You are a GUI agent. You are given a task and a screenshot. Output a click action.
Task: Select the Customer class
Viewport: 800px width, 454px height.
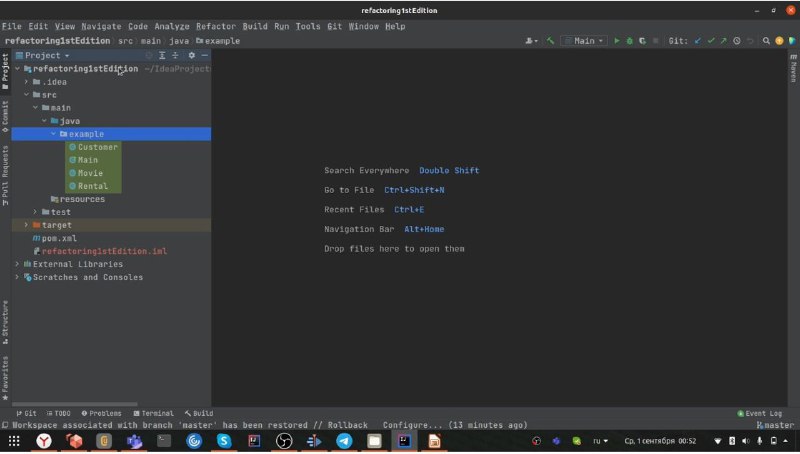(x=93, y=147)
